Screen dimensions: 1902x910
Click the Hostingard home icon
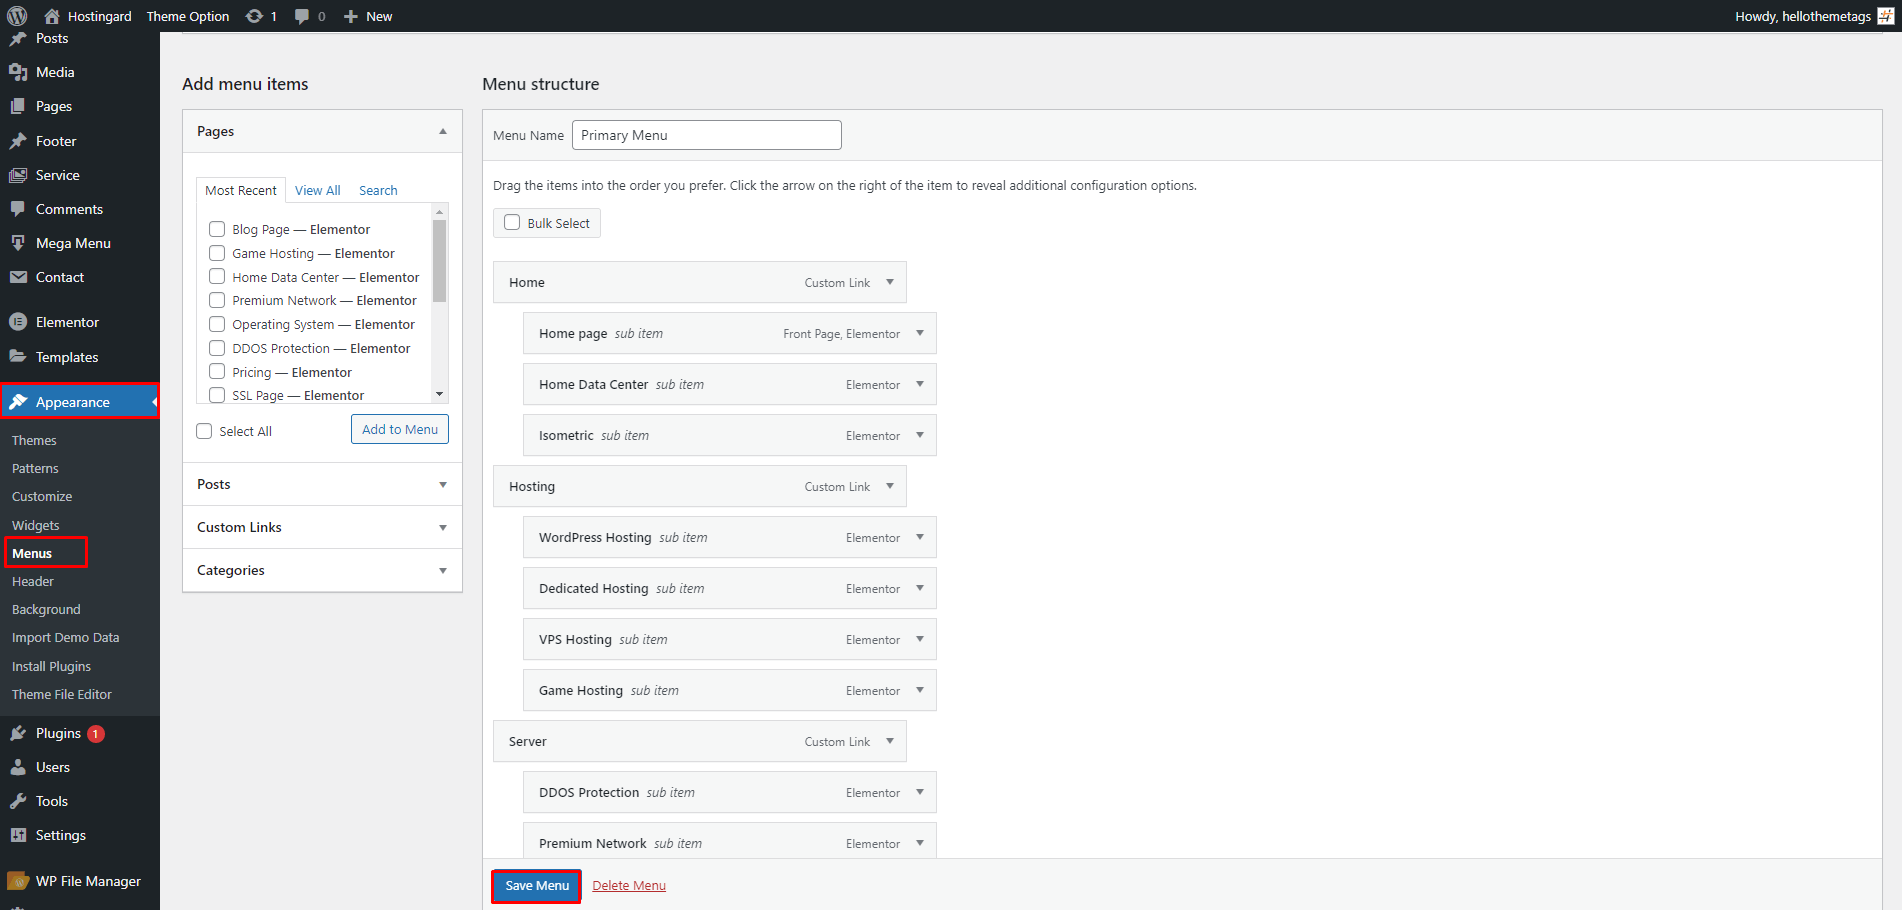52,16
